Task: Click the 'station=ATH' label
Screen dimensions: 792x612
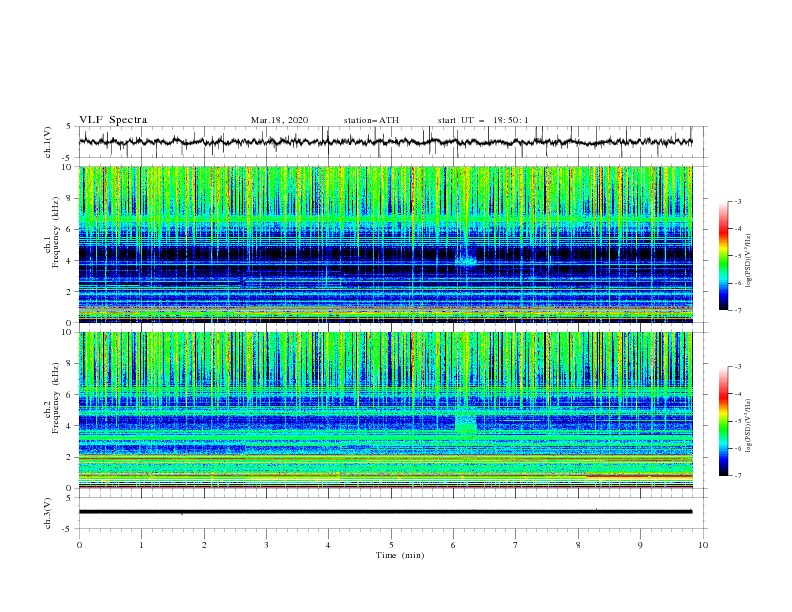Action: (x=371, y=120)
